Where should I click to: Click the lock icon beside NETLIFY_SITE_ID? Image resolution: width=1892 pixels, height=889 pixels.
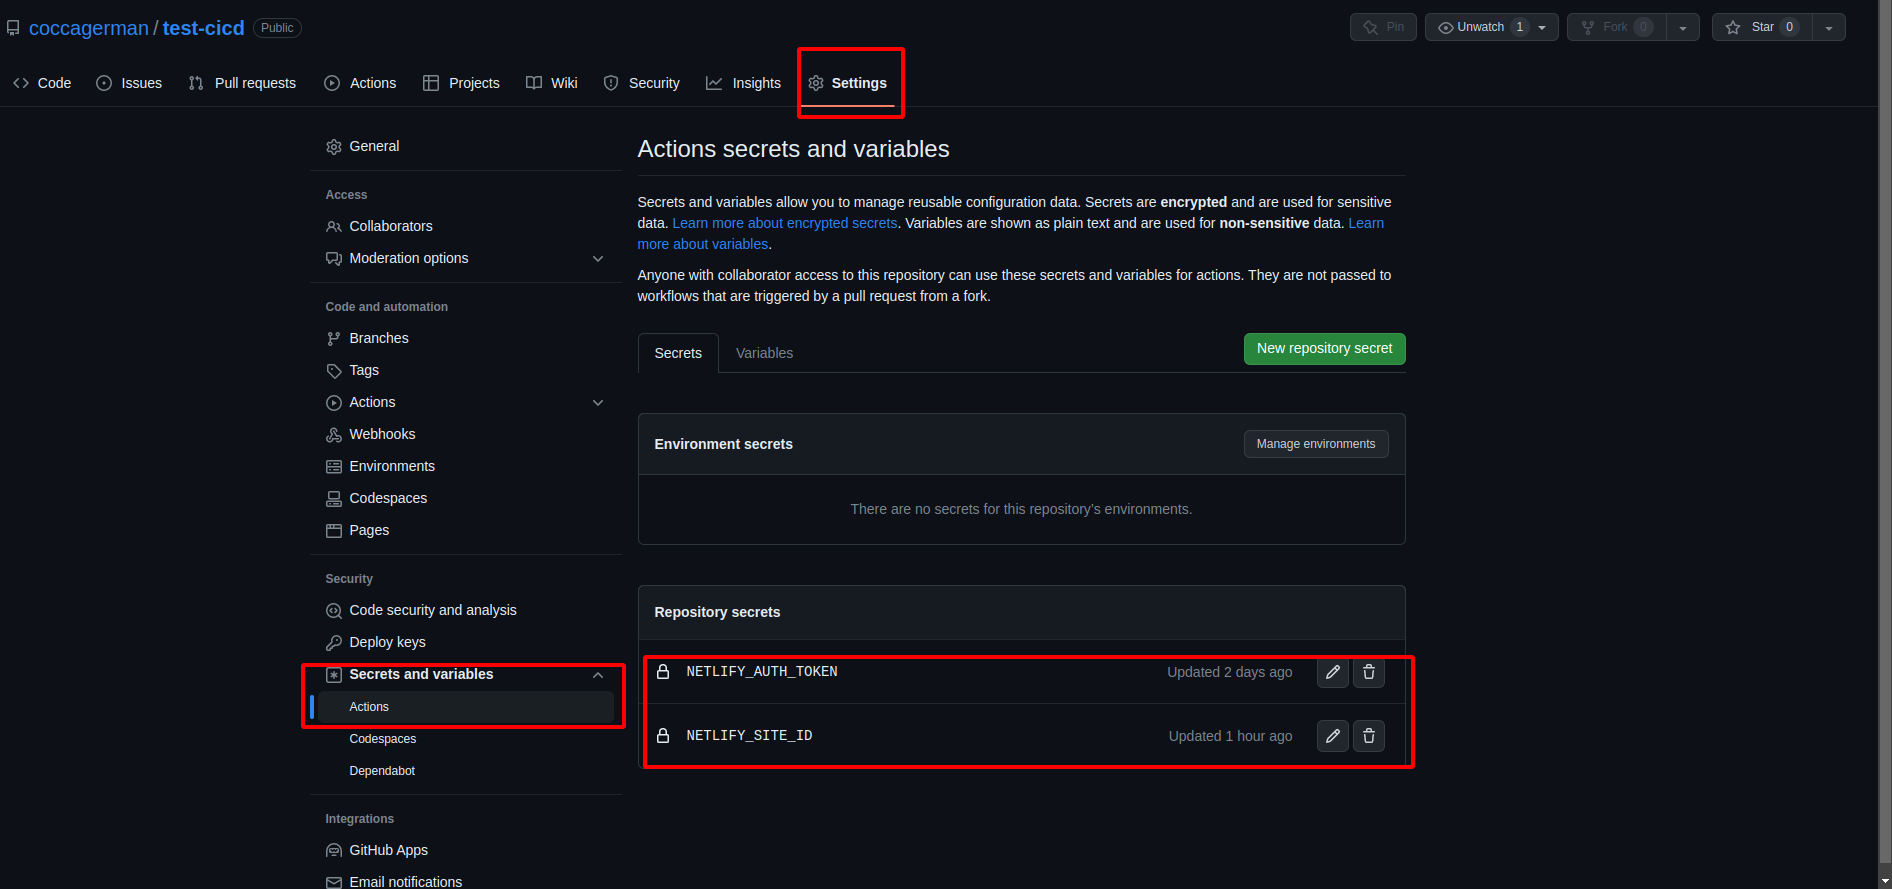pos(663,736)
